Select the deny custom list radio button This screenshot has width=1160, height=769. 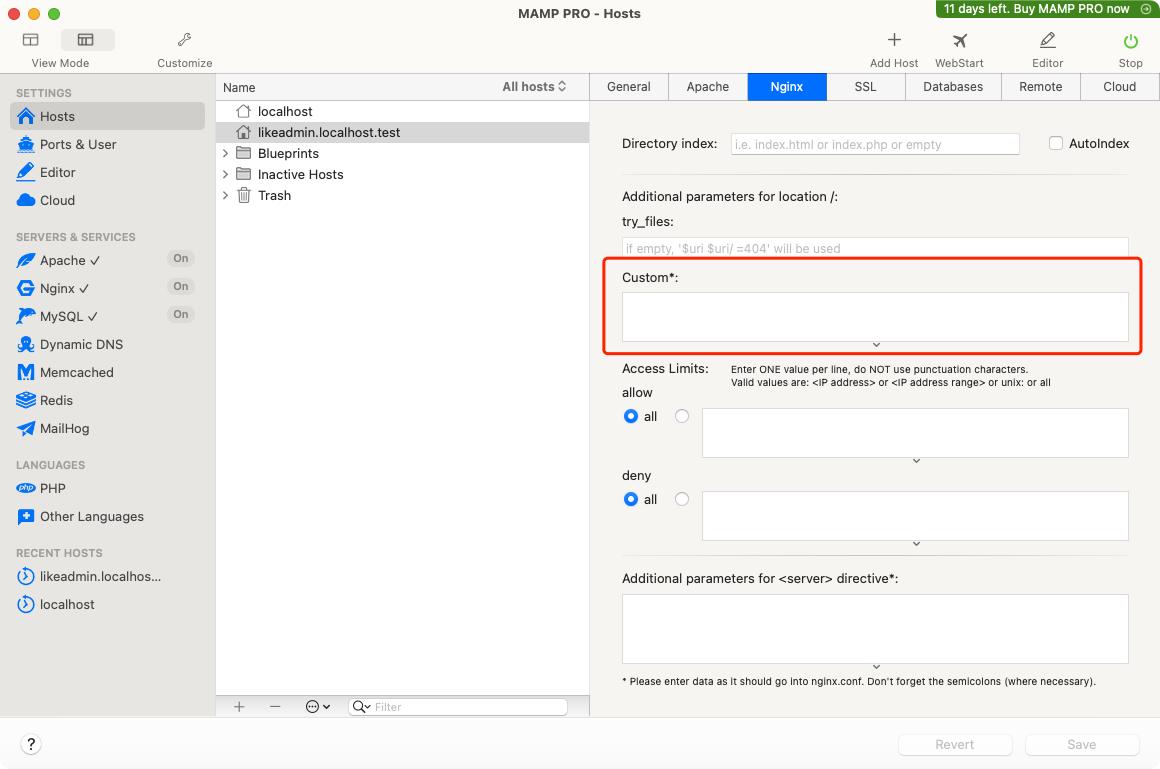(682, 499)
